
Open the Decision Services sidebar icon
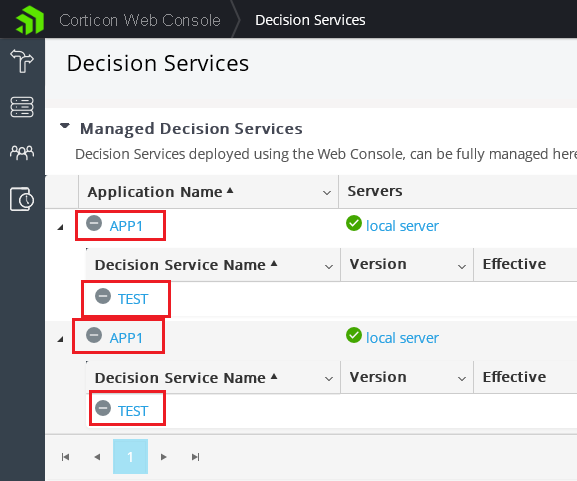tap(22, 61)
